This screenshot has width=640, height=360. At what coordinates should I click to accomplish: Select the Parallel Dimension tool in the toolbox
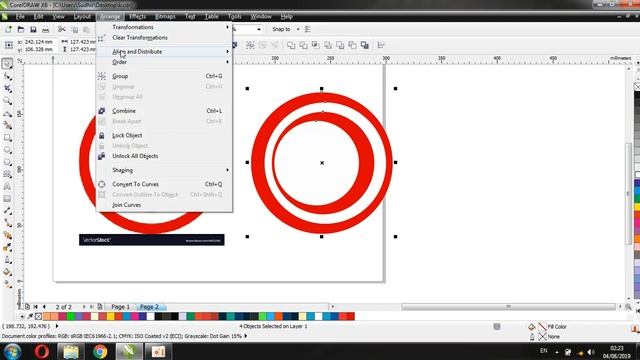pyautogui.click(x=7, y=211)
